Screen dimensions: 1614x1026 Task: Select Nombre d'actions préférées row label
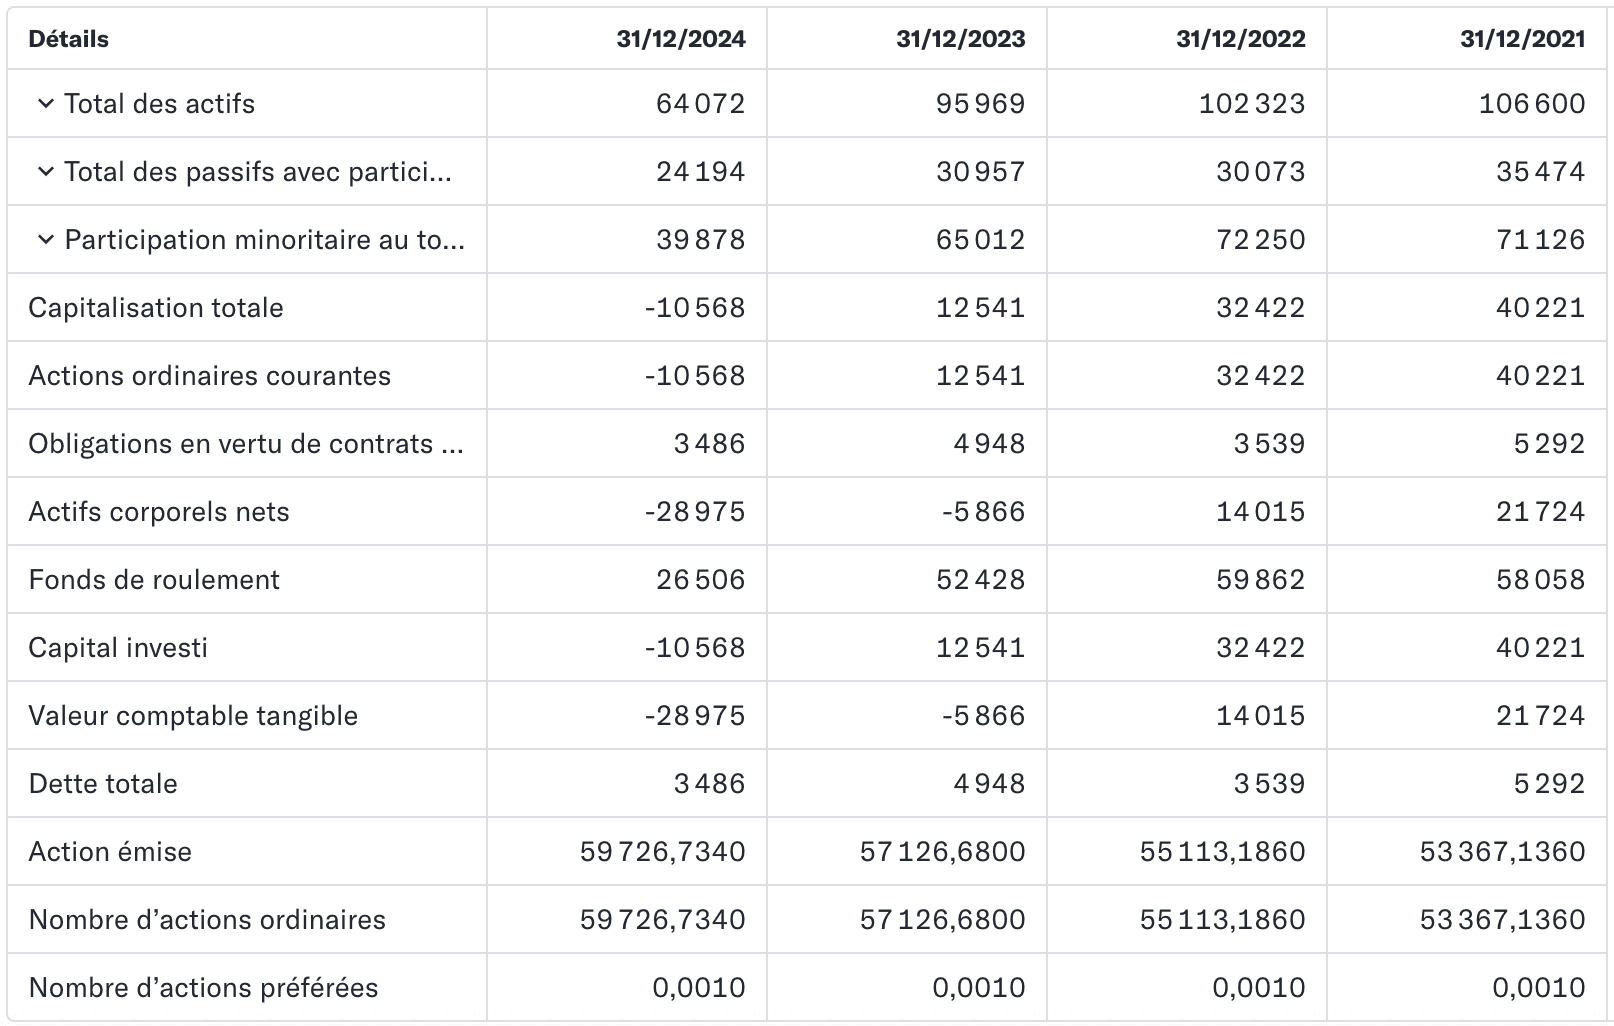click(204, 987)
